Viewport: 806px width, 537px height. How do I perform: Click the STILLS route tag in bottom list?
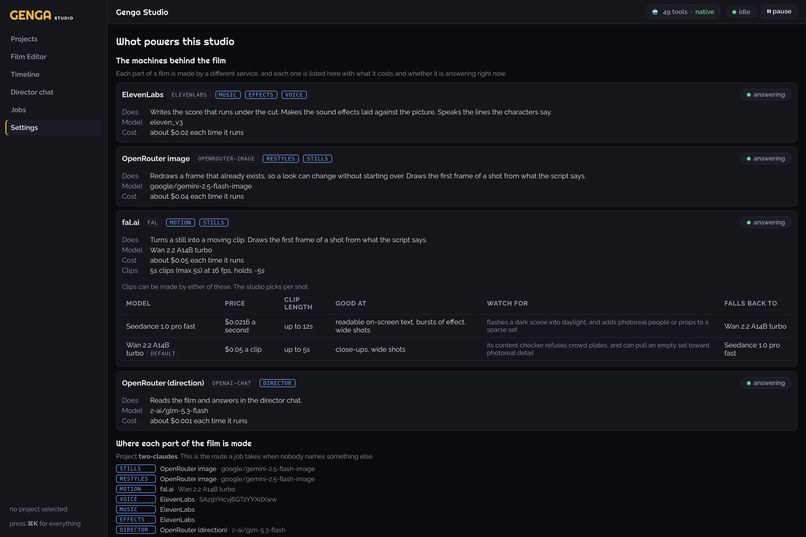[x=136, y=469]
